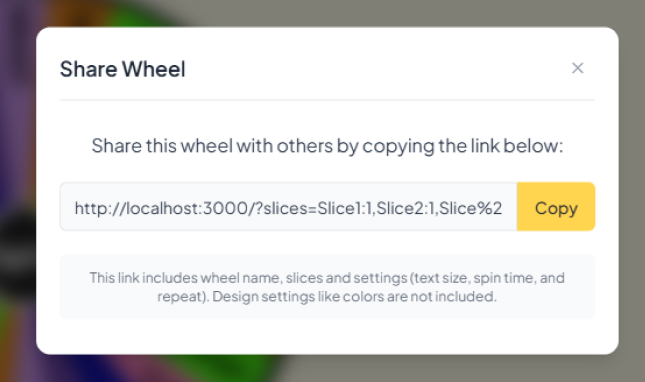Close the Share Wheel dialog

pyautogui.click(x=578, y=68)
